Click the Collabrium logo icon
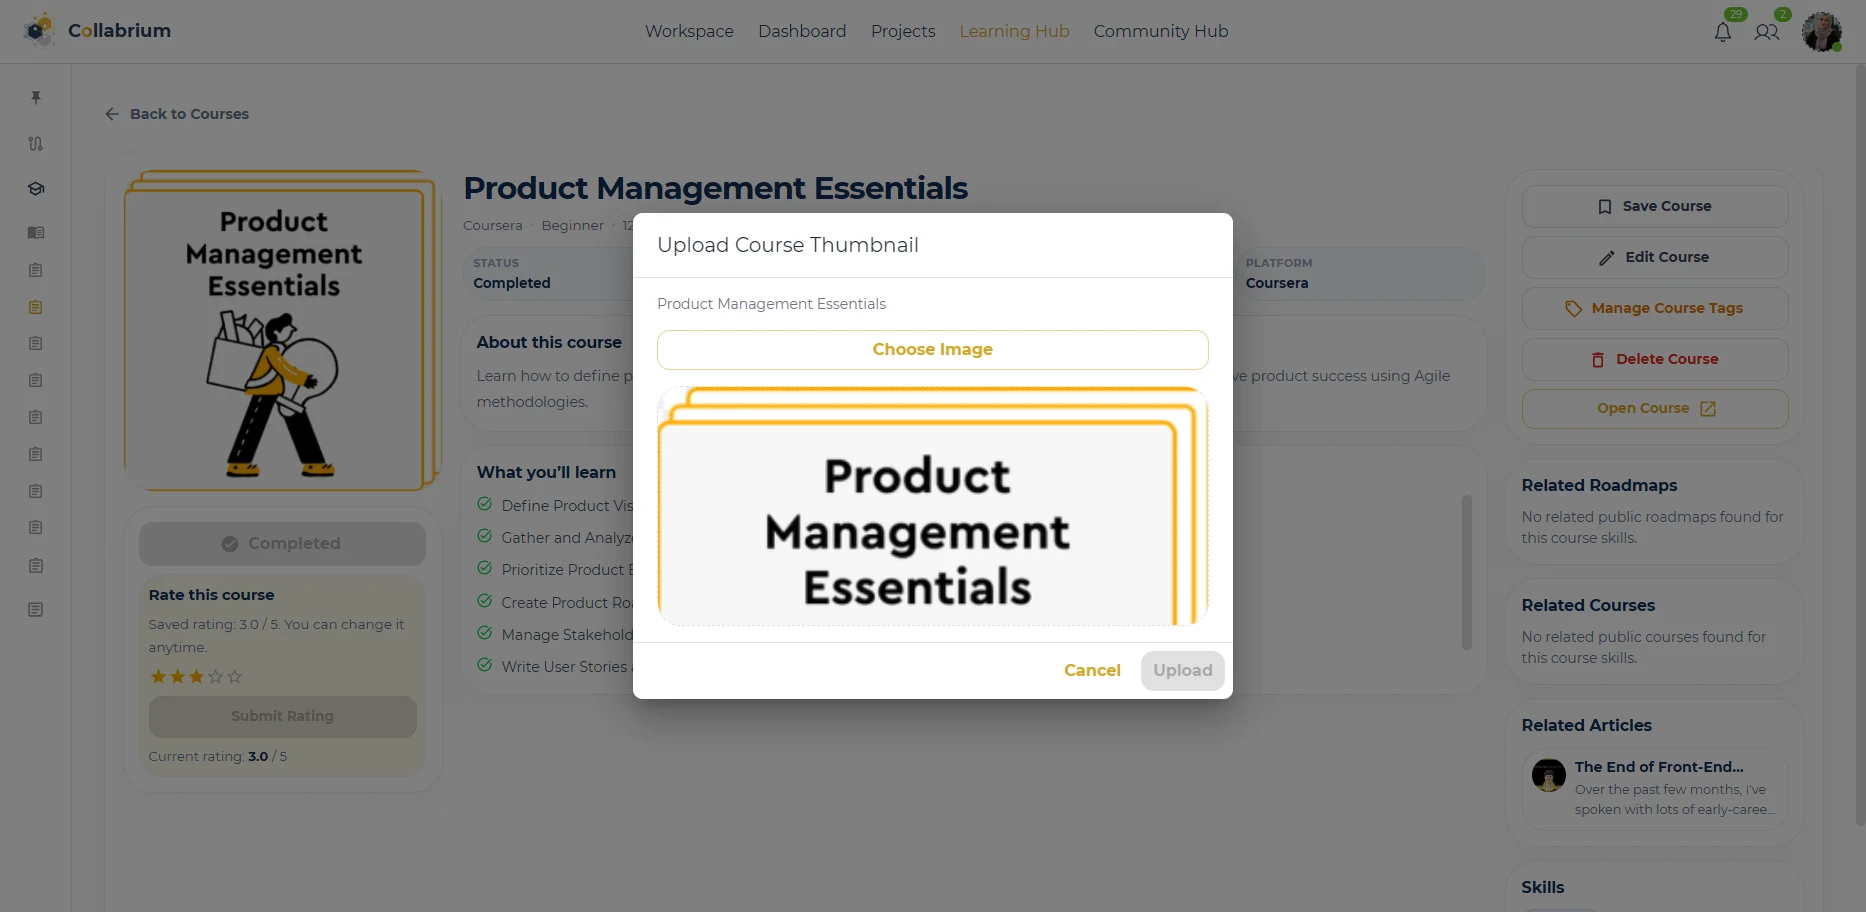Image resolution: width=1866 pixels, height=912 pixels. point(39,31)
